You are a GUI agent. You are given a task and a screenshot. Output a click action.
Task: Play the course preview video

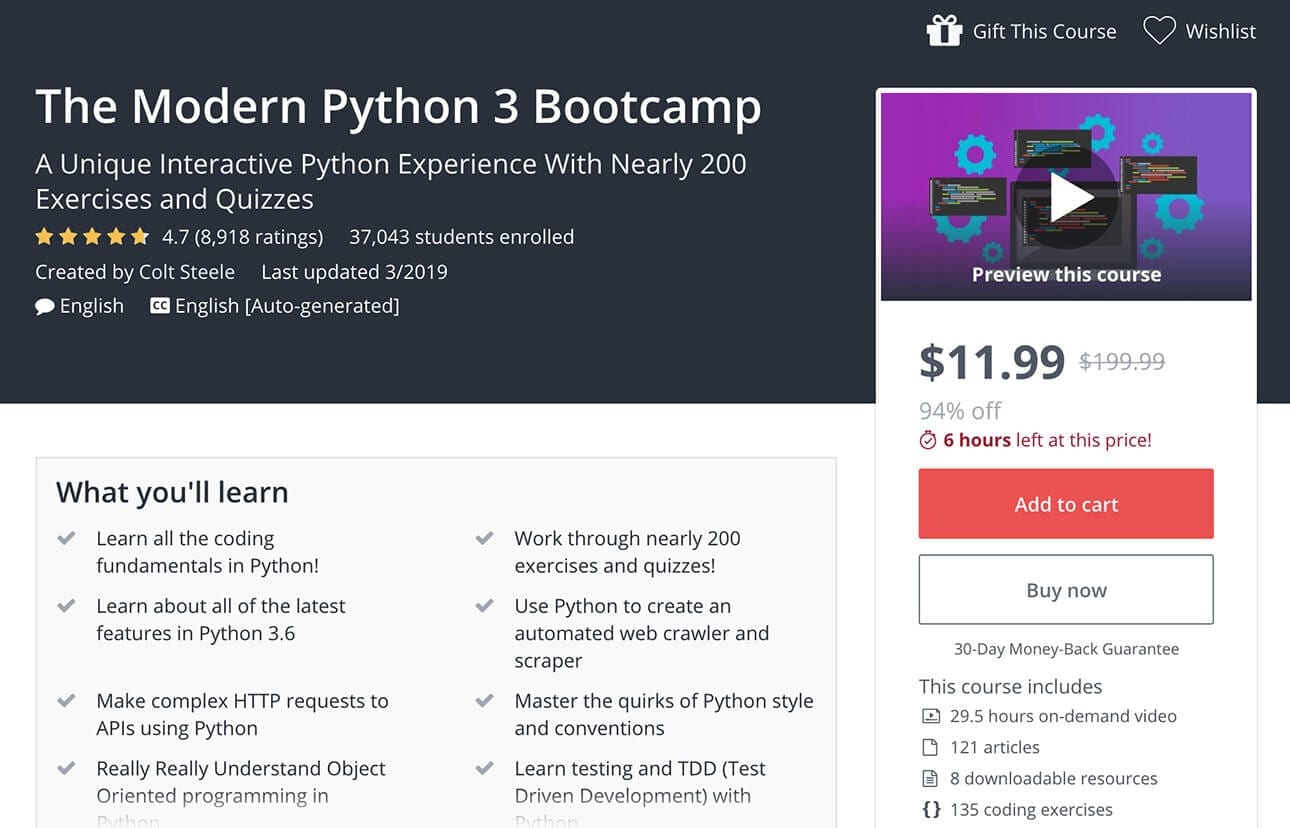1066,197
